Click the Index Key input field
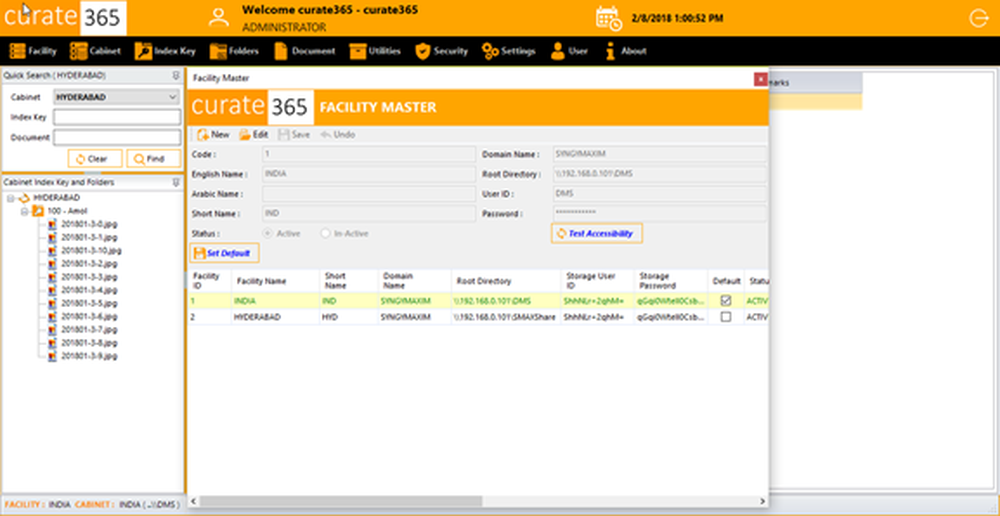Image resolution: width=1000 pixels, height=516 pixels. click(x=117, y=117)
